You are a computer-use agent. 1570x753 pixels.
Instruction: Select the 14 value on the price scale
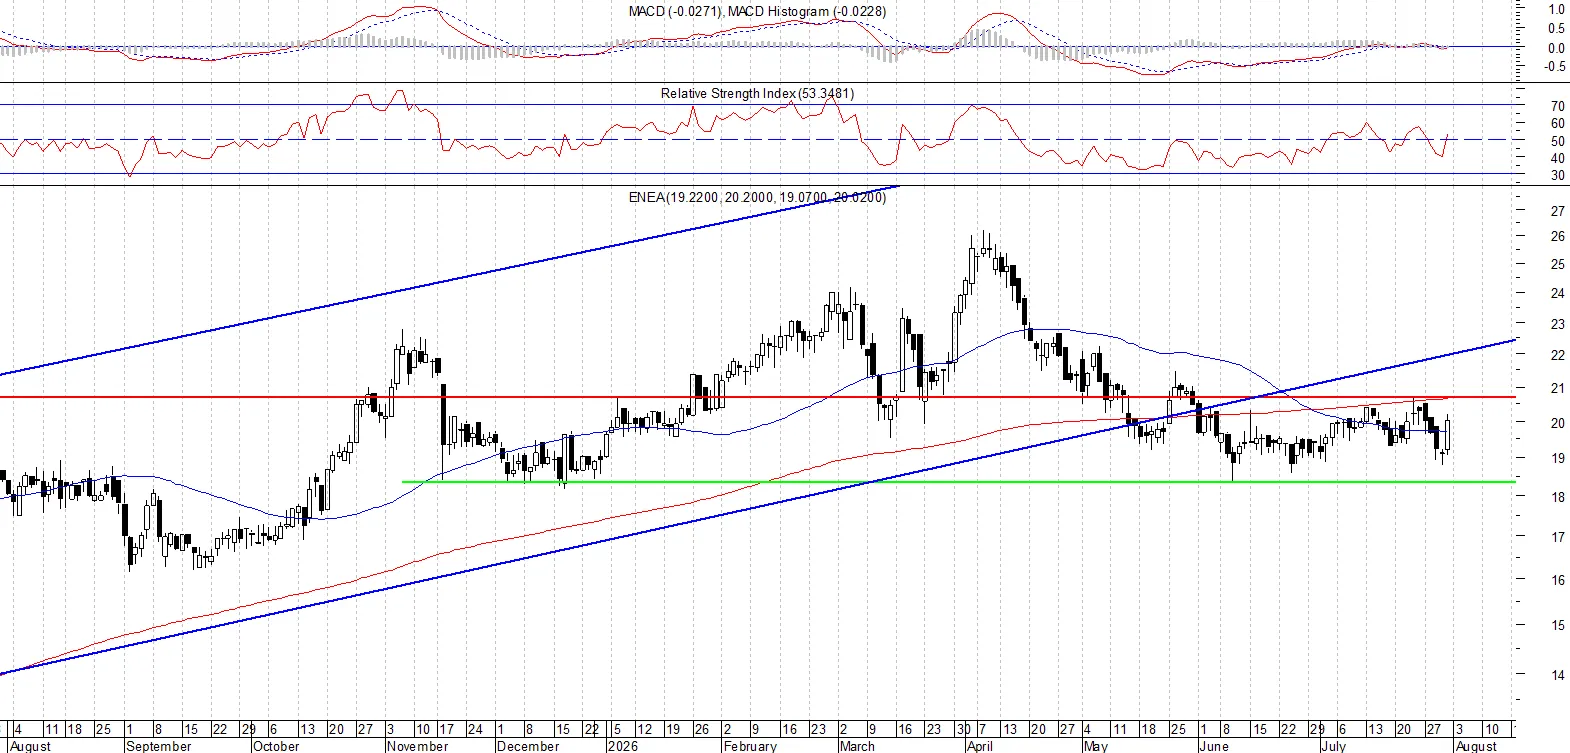1558,675
